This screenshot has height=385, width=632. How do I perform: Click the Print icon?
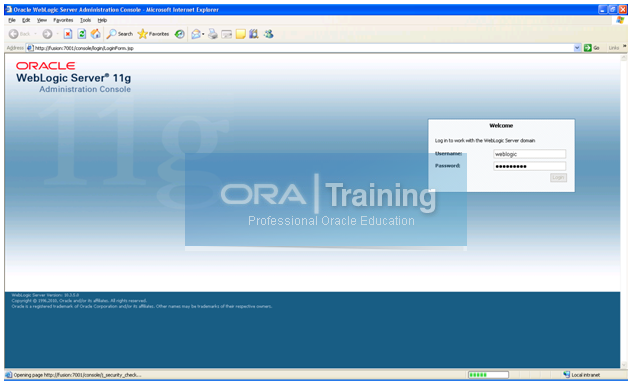click(x=213, y=34)
